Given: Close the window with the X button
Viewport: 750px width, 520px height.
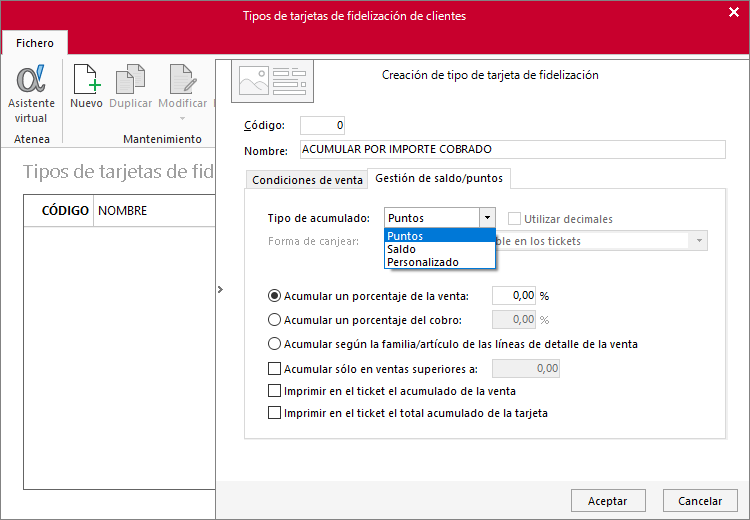Looking at the screenshot, I should click(734, 12).
